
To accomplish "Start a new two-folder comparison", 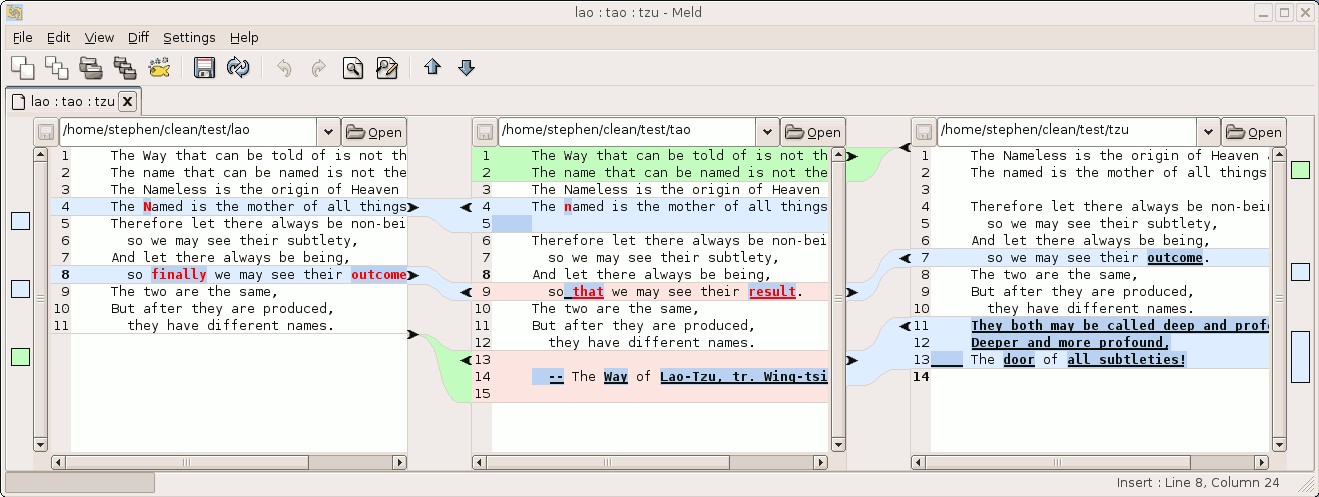I will coord(91,68).
